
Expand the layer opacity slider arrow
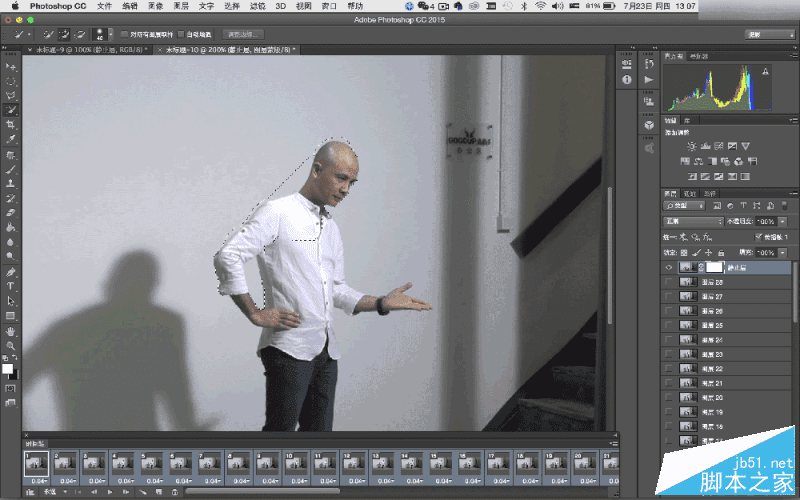pos(783,221)
